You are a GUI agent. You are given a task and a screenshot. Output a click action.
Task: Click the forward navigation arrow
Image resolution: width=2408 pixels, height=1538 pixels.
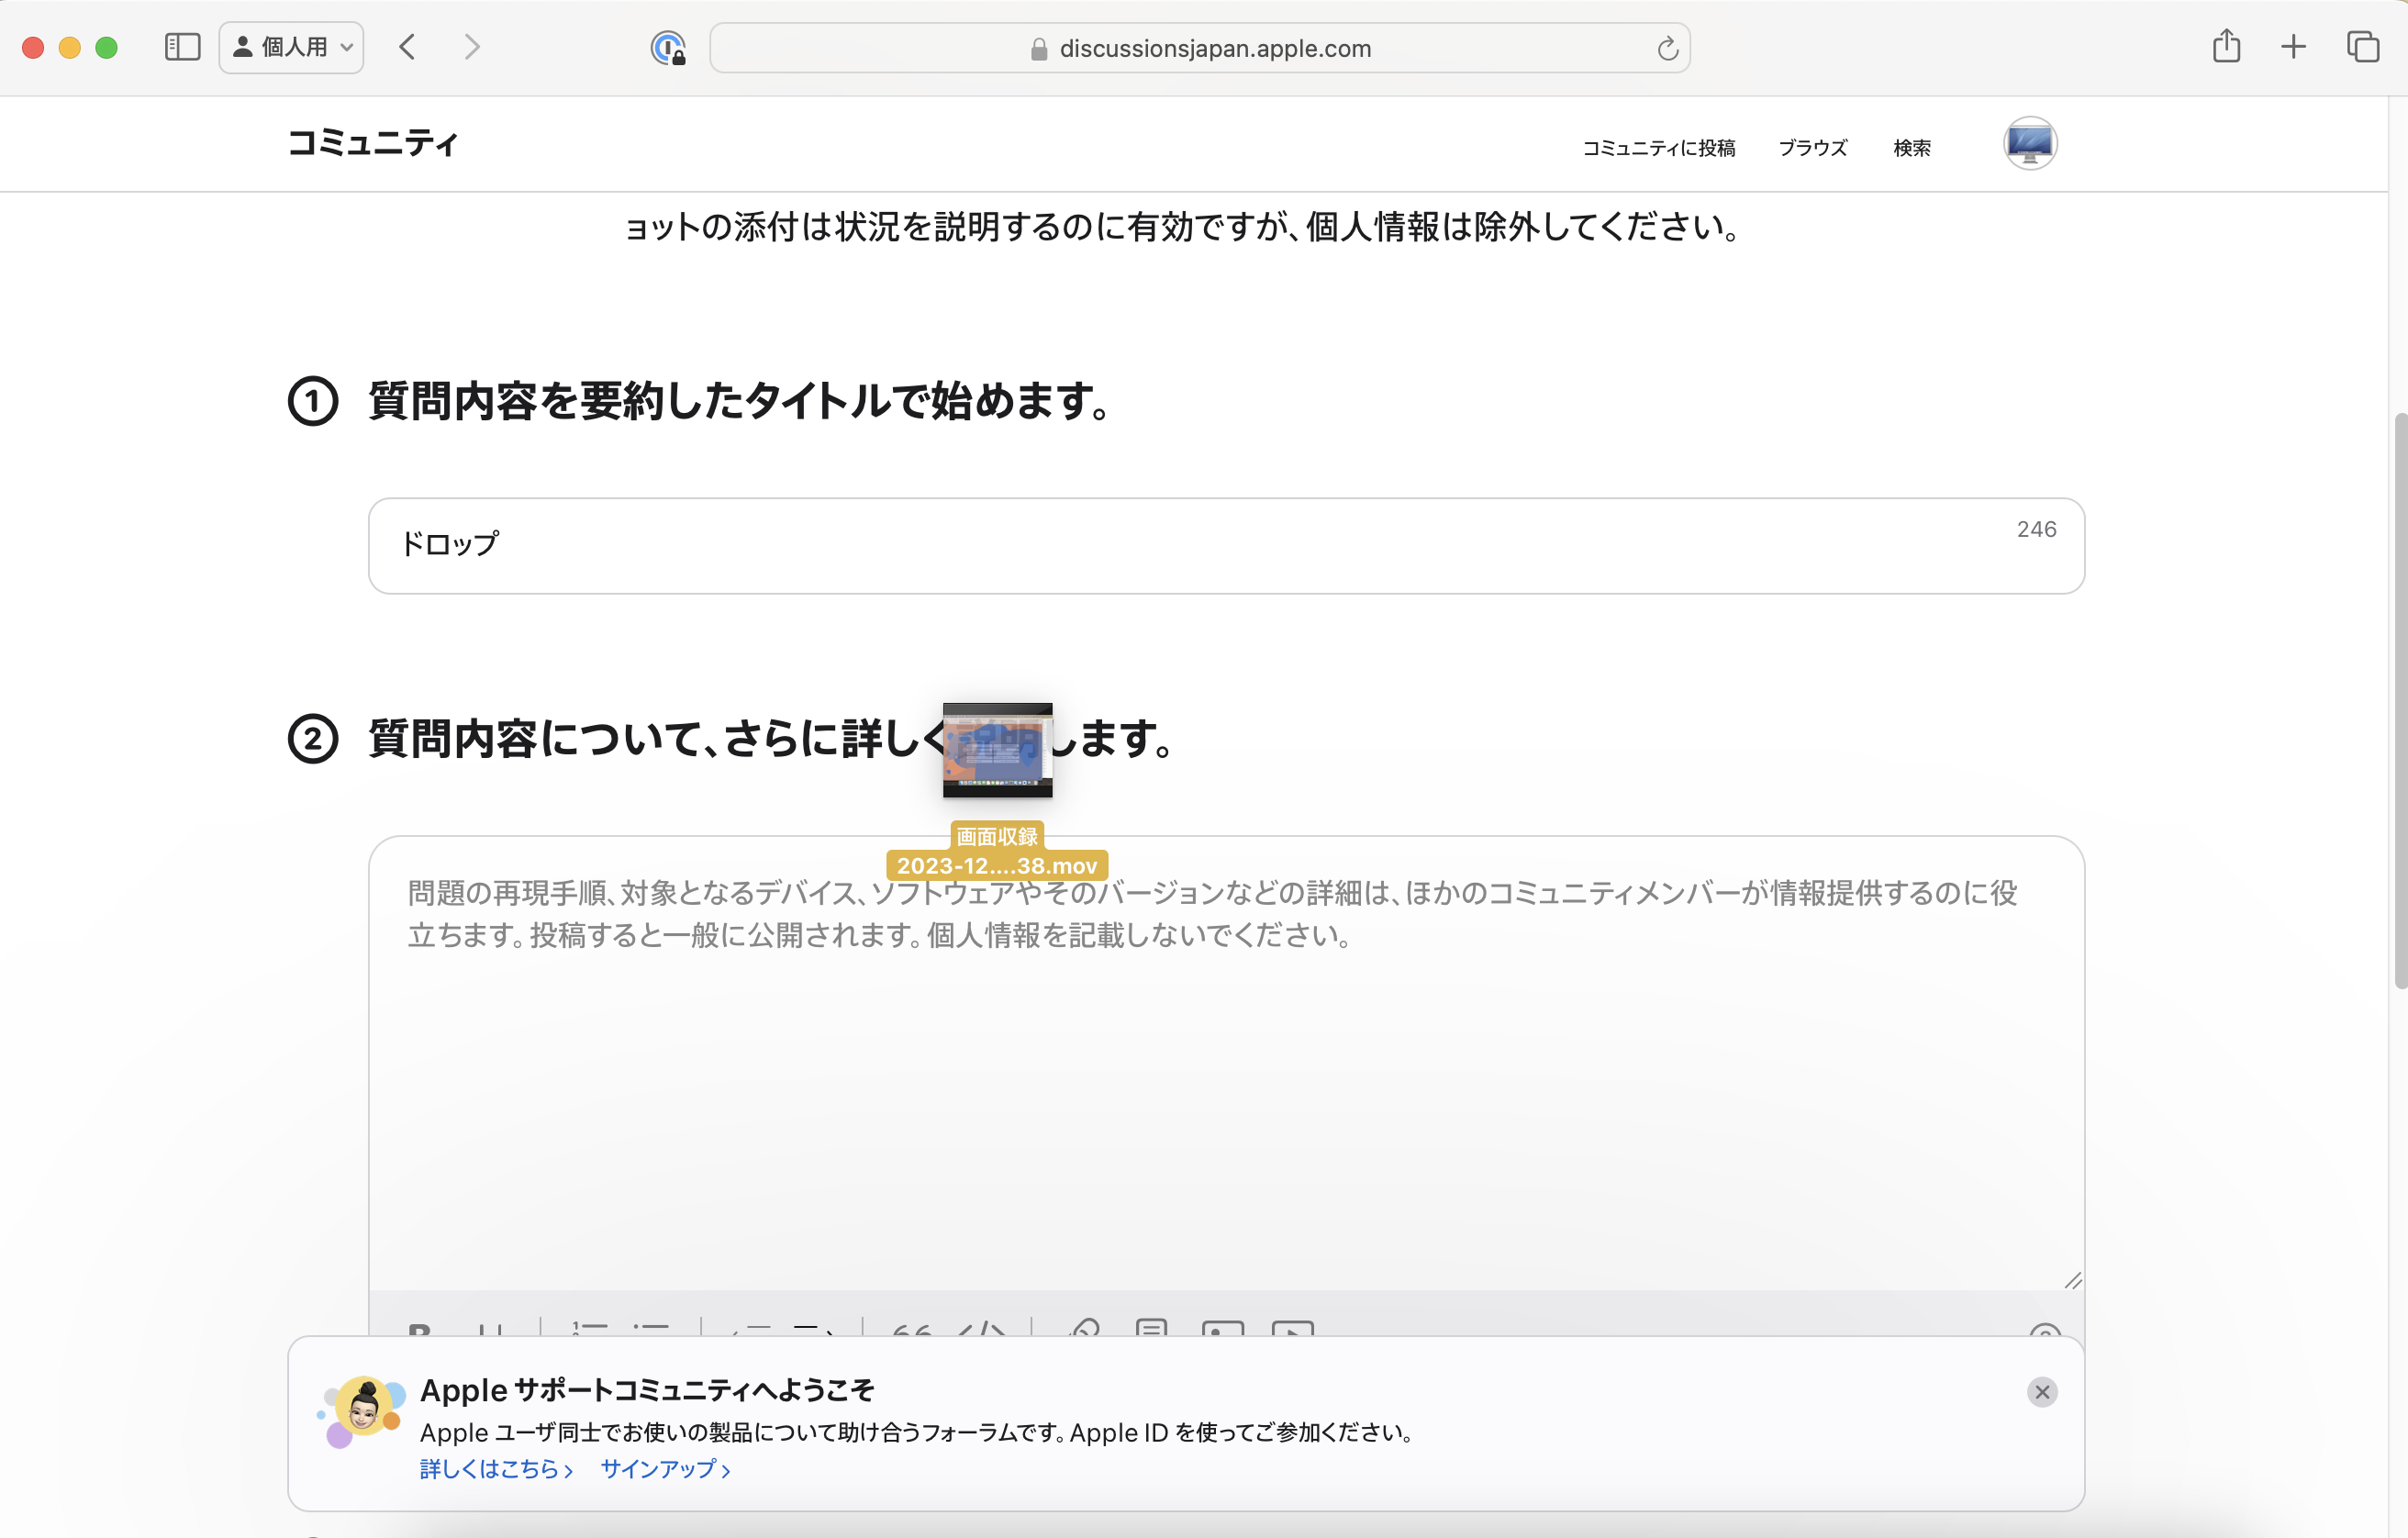(472, 47)
